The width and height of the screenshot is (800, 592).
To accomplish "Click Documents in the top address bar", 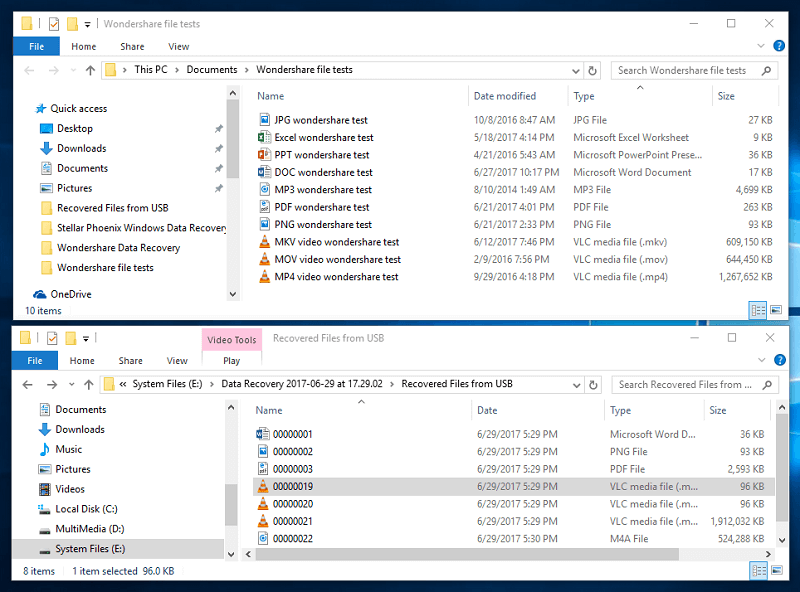I will [212, 70].
